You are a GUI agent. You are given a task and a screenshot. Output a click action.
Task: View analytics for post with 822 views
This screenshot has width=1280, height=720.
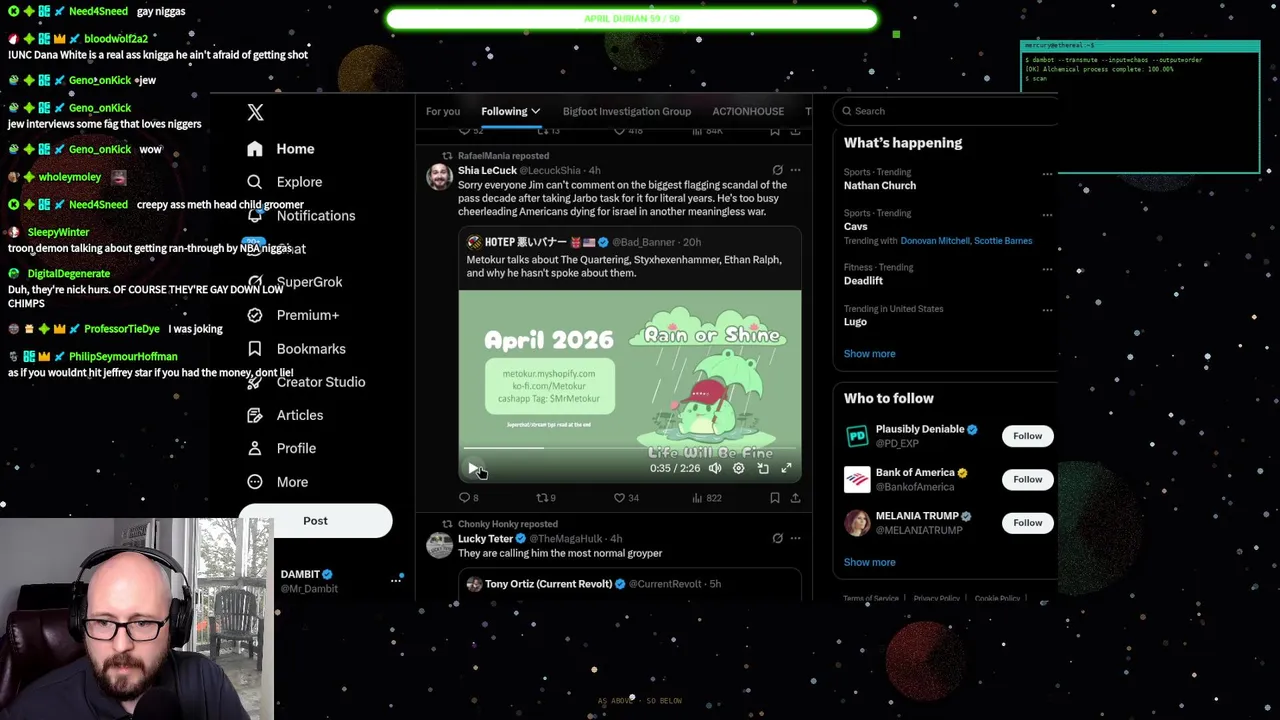point(705,497)
